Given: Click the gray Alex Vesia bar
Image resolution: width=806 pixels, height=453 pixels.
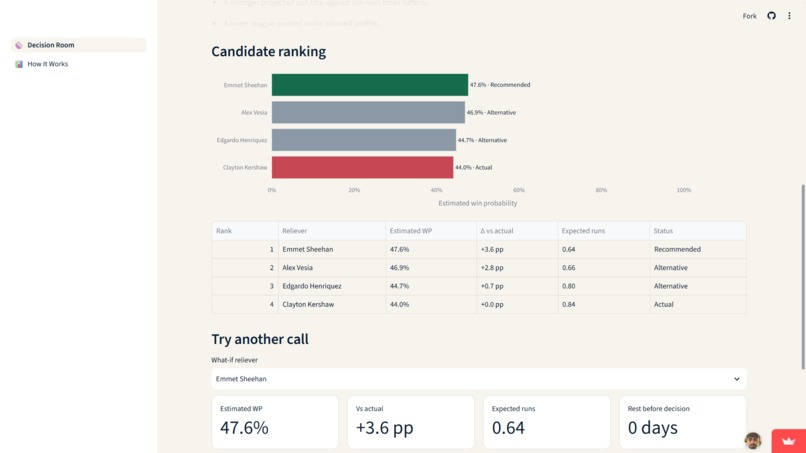Looking at the screenshot, I should tap(368, 112).
